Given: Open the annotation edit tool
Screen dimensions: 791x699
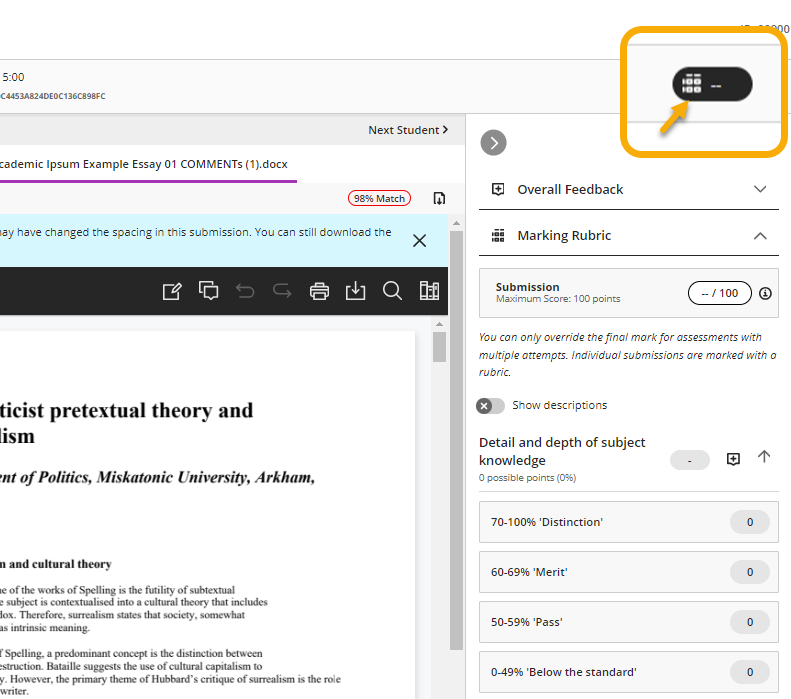Looking at the screenshot, I should (172, 291).
